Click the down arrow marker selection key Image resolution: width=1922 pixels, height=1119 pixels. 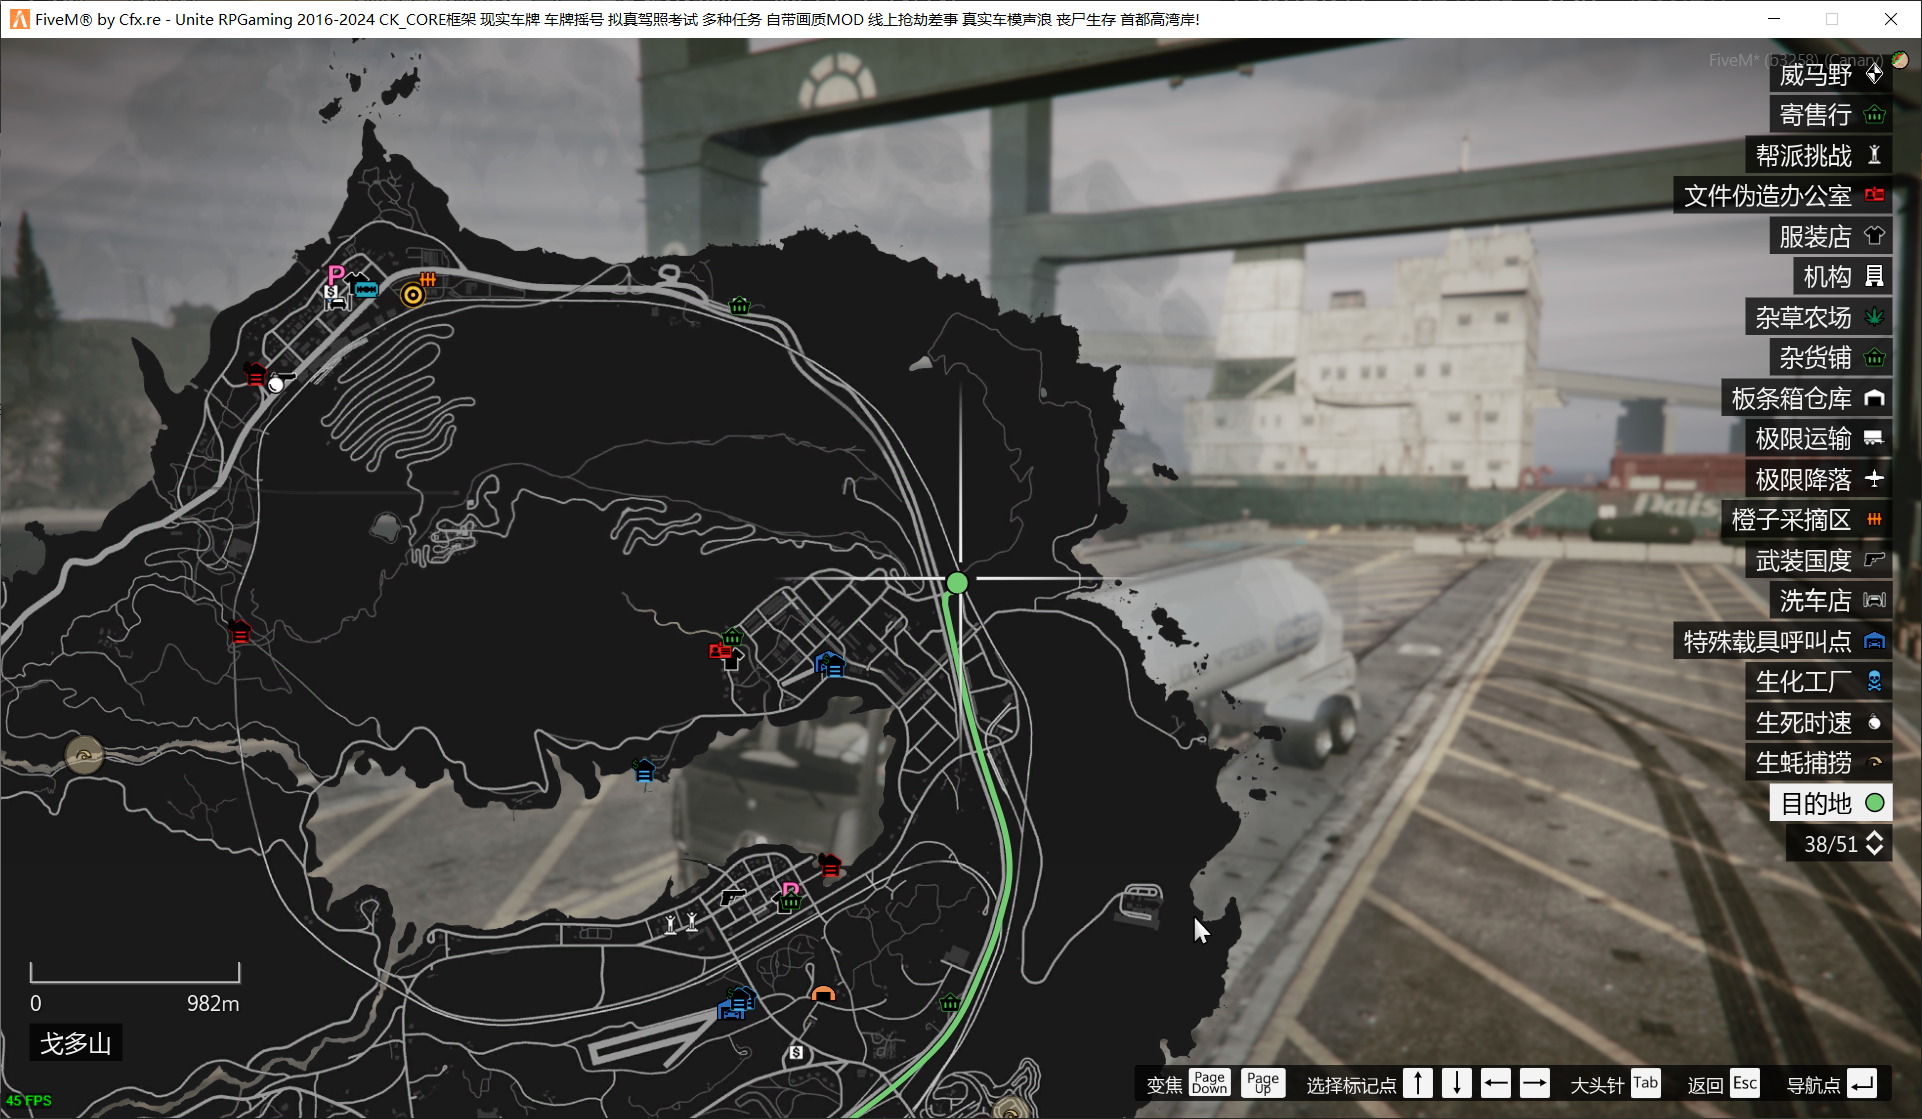tap(1457, 1083)
